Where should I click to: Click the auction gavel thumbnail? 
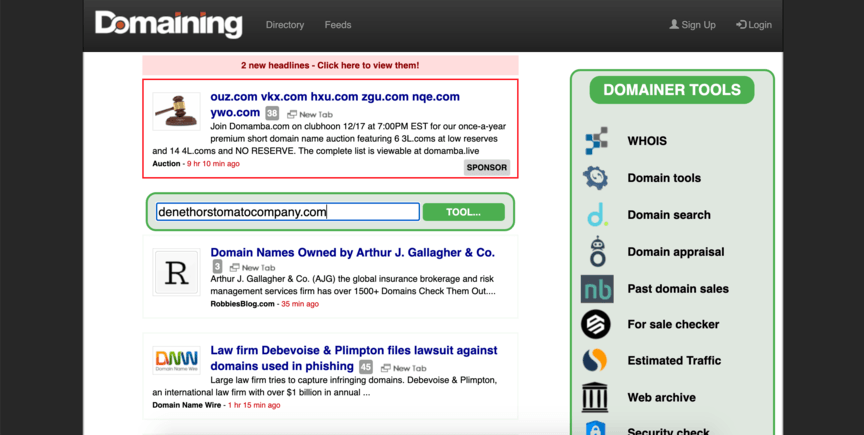click(176, 111)
